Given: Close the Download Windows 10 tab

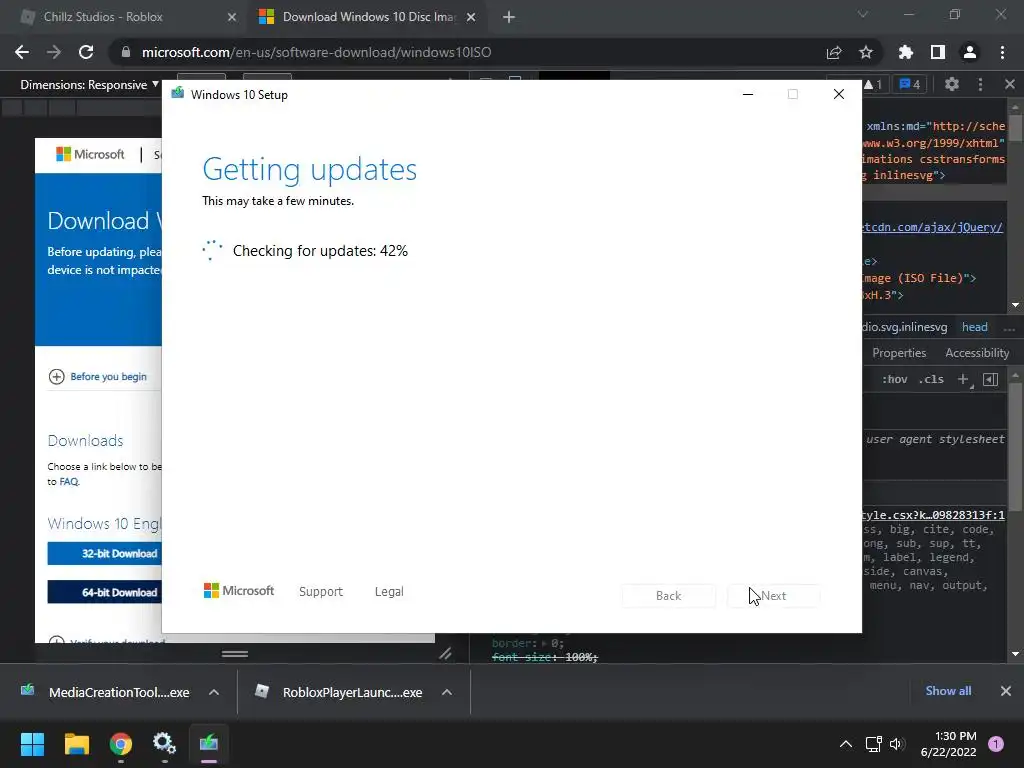Looking at the screenshot, I should coord(471,17).
